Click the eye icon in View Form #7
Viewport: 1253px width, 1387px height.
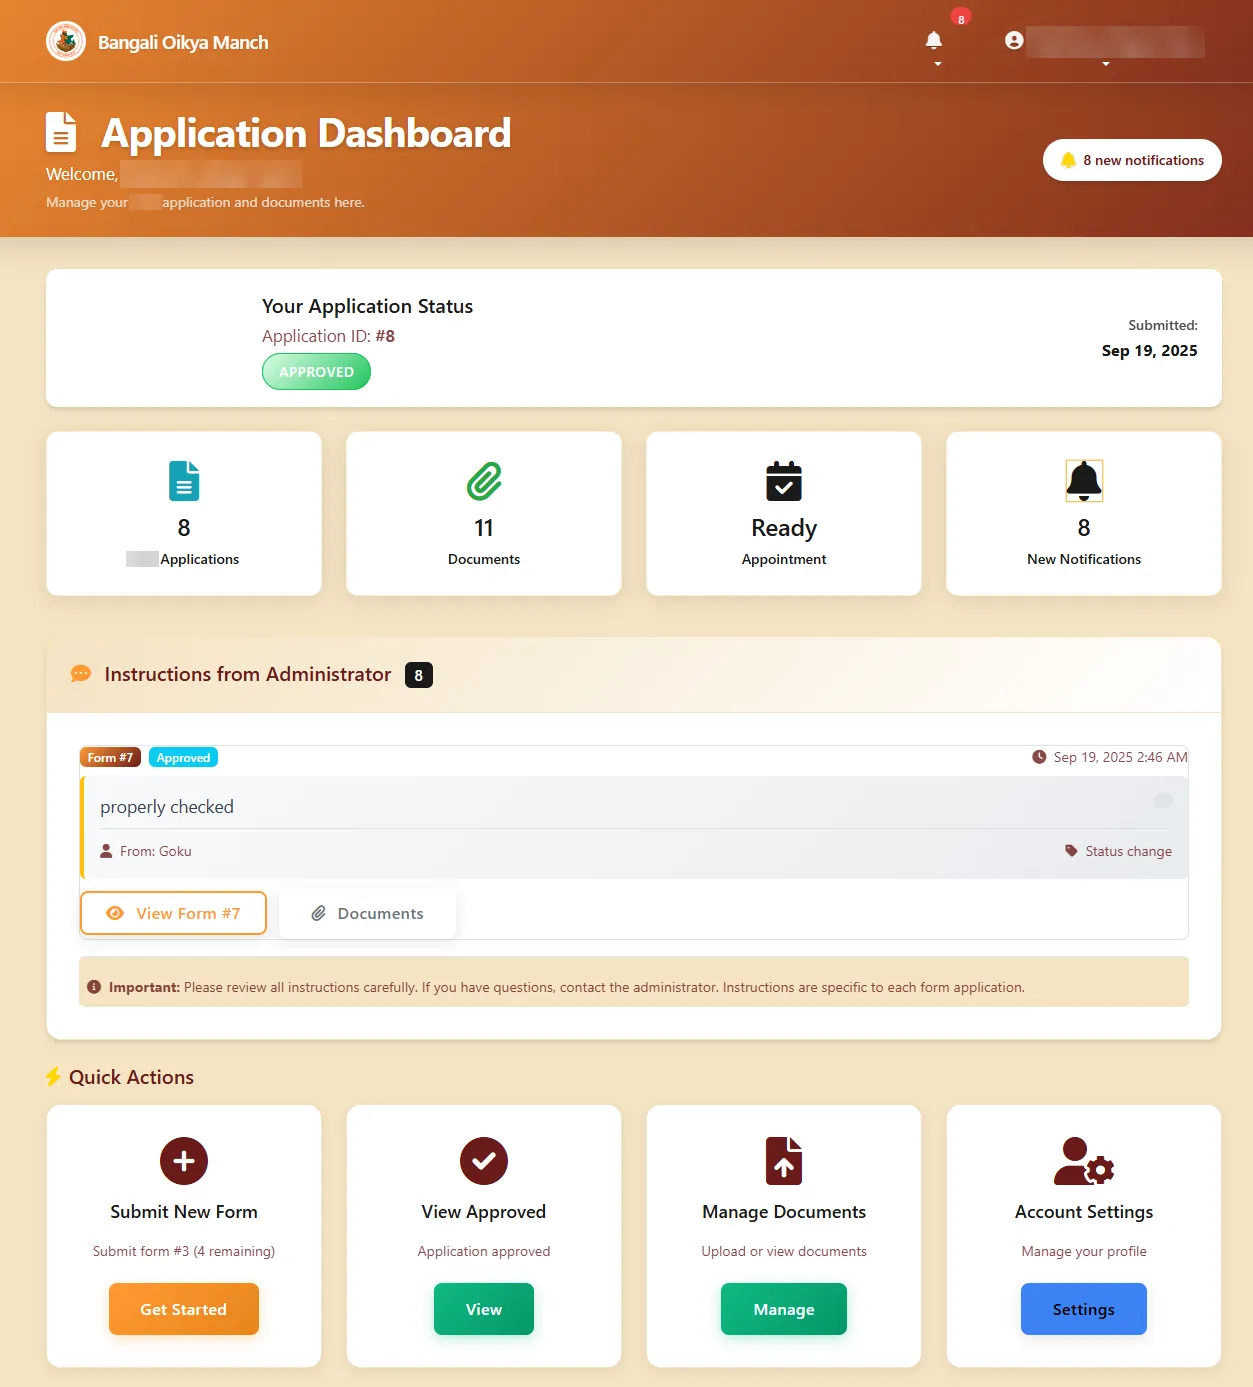pyautogui.click(x=115, y=913)
